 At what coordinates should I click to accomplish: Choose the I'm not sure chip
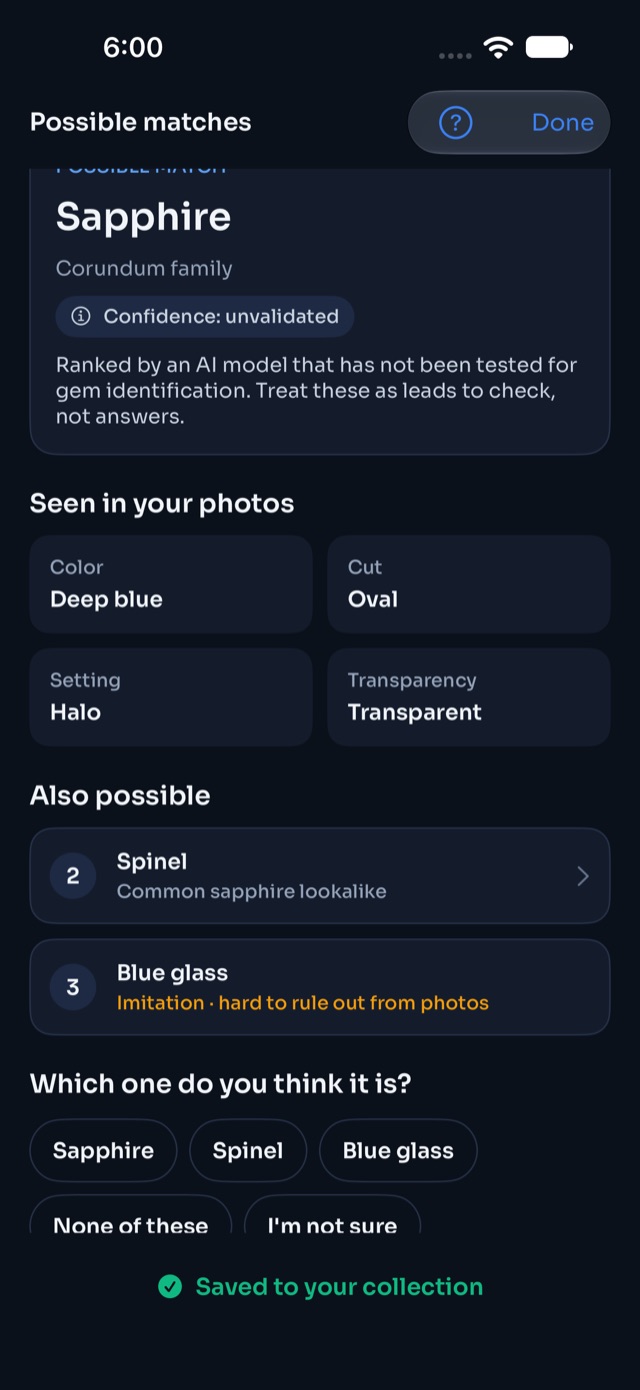coord(332,1215)
